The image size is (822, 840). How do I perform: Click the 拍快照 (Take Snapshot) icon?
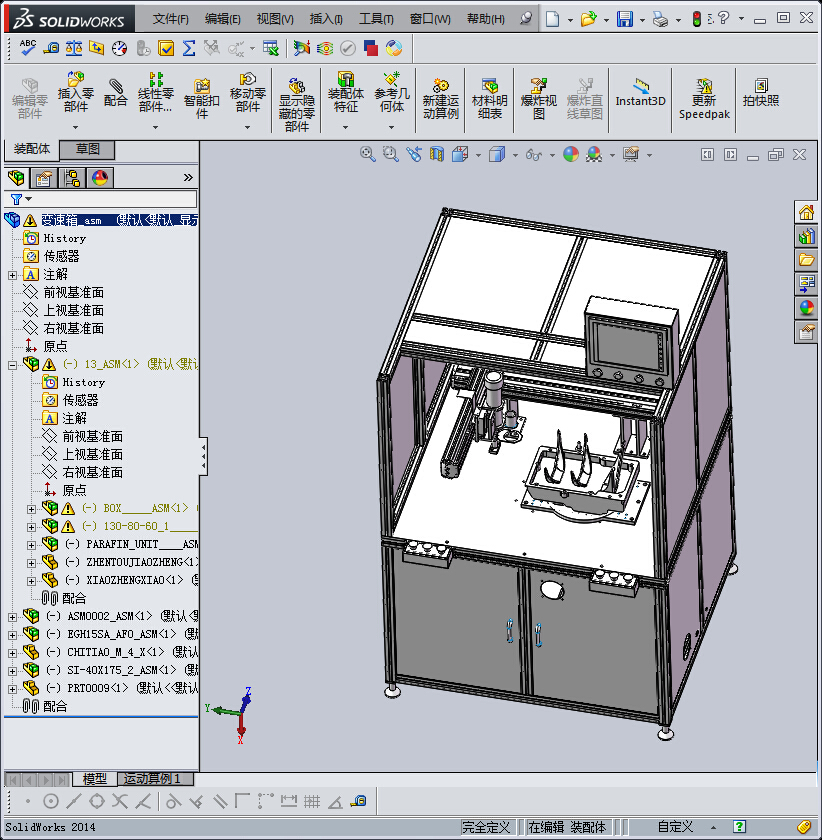761,92
